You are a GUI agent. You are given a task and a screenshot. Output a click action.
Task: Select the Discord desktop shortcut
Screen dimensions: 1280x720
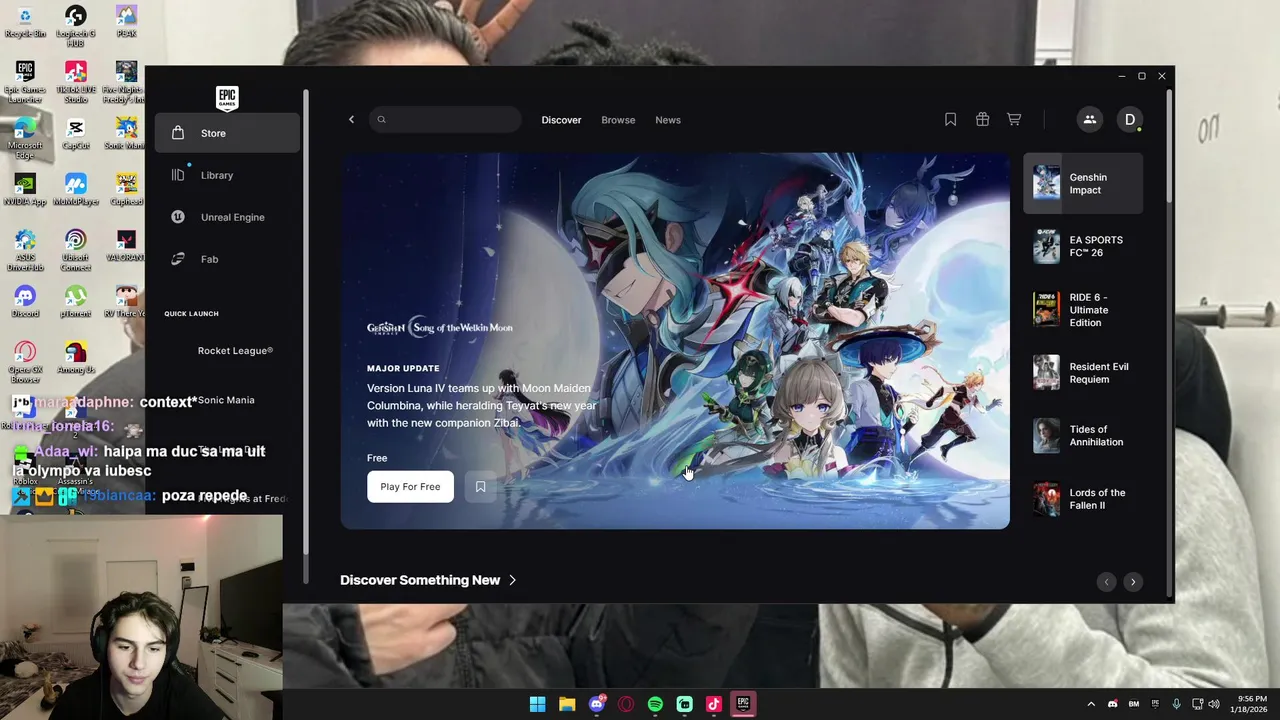[x=25, y=302]
